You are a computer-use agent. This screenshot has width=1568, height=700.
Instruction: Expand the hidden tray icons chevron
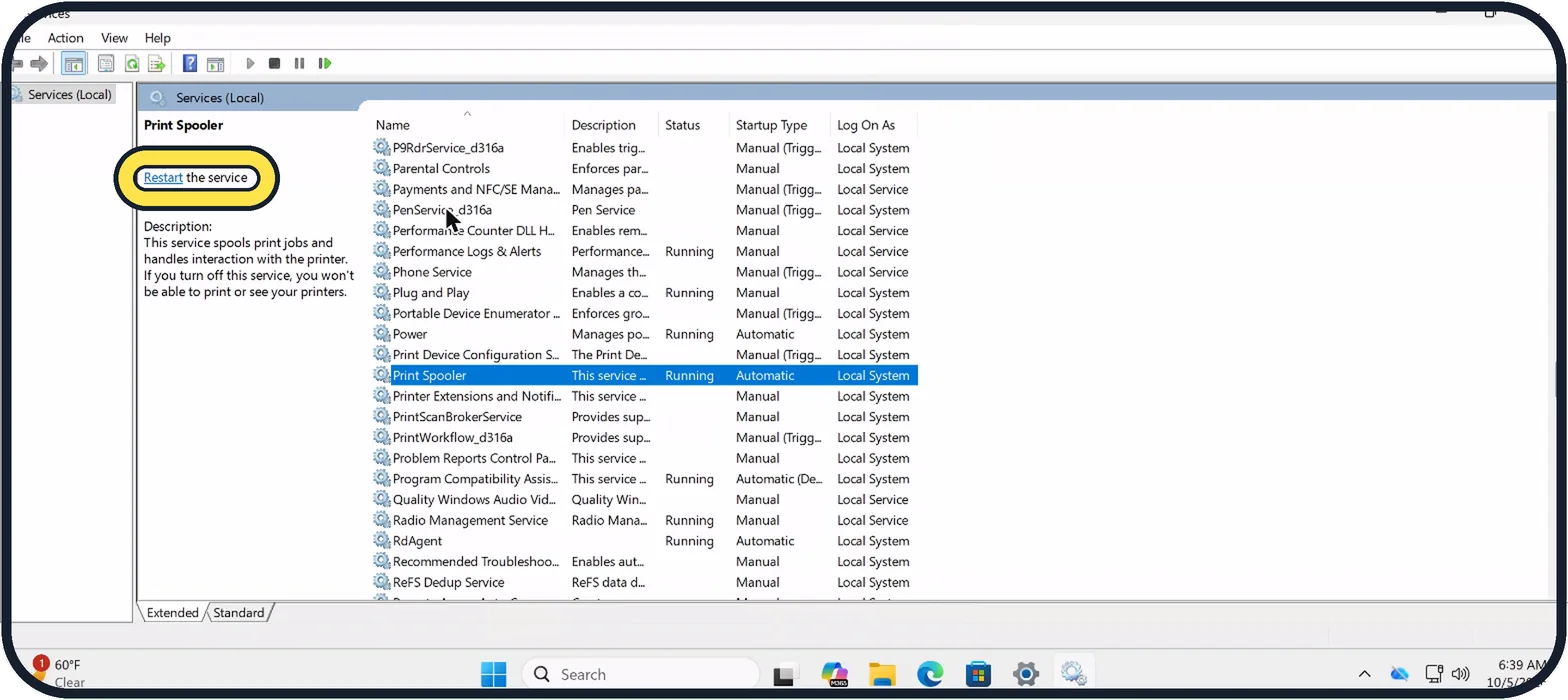point(1364,674)
